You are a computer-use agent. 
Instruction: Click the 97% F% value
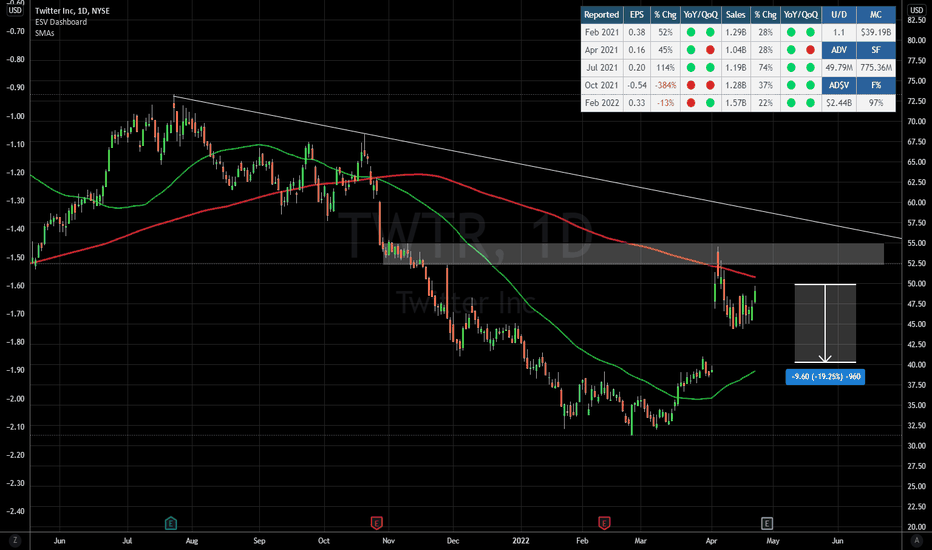click(x=876, y=103)
